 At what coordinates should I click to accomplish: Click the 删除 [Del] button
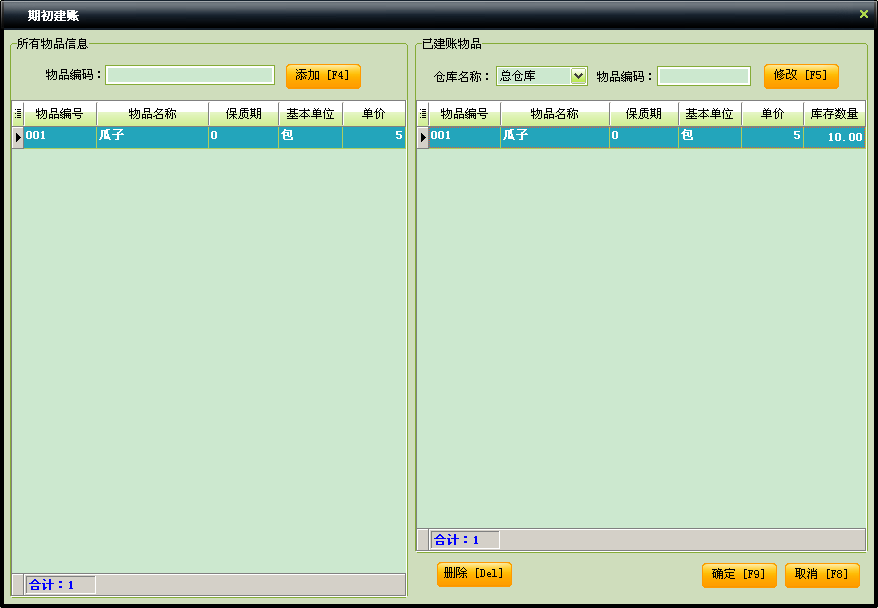[474, 574]
